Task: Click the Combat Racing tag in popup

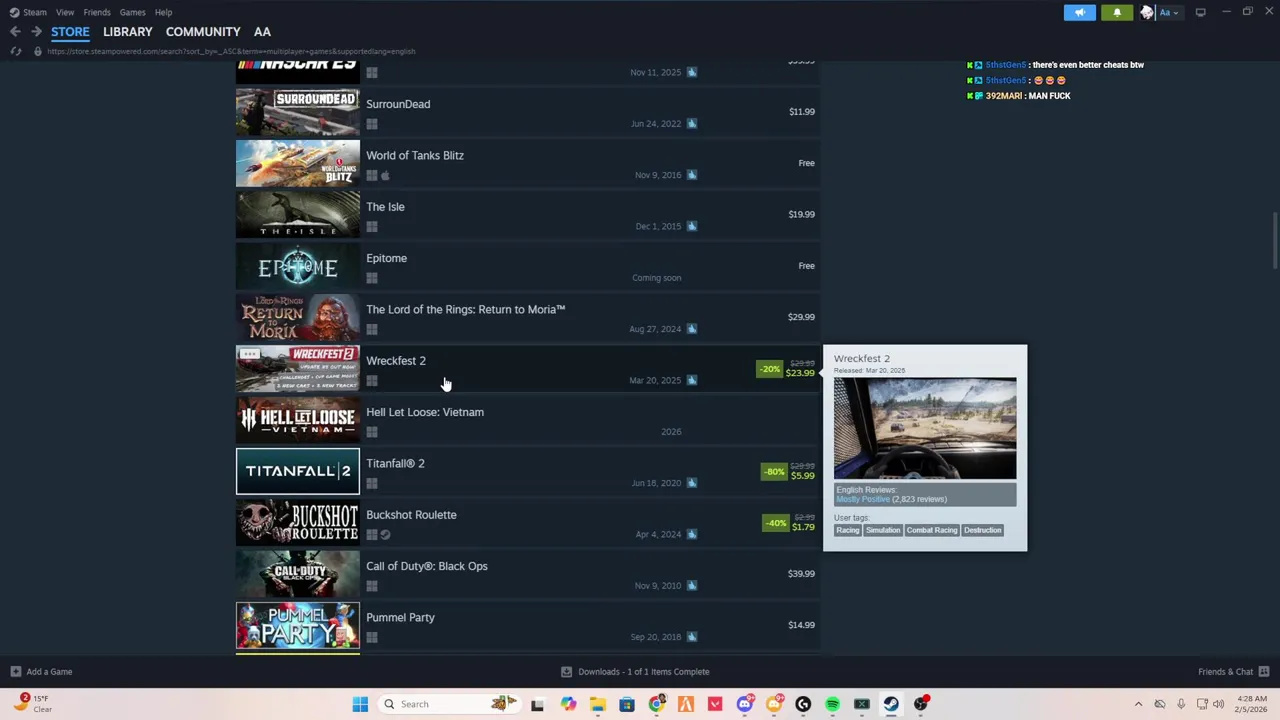Action: tap(932, 530)
